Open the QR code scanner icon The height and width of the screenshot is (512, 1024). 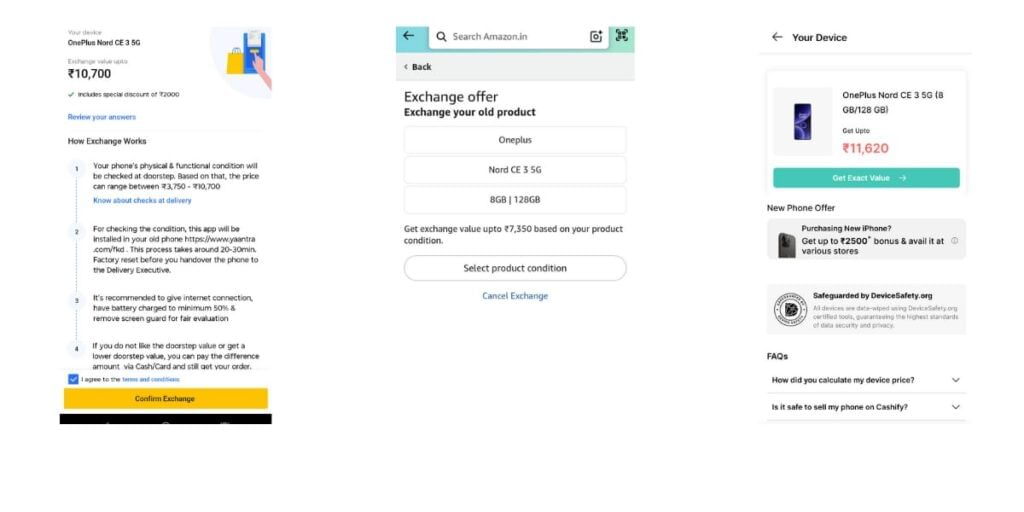[x=621, y=36]
